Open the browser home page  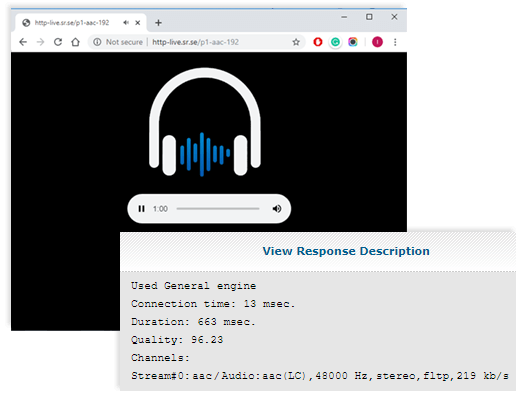(x=76, y=42)
